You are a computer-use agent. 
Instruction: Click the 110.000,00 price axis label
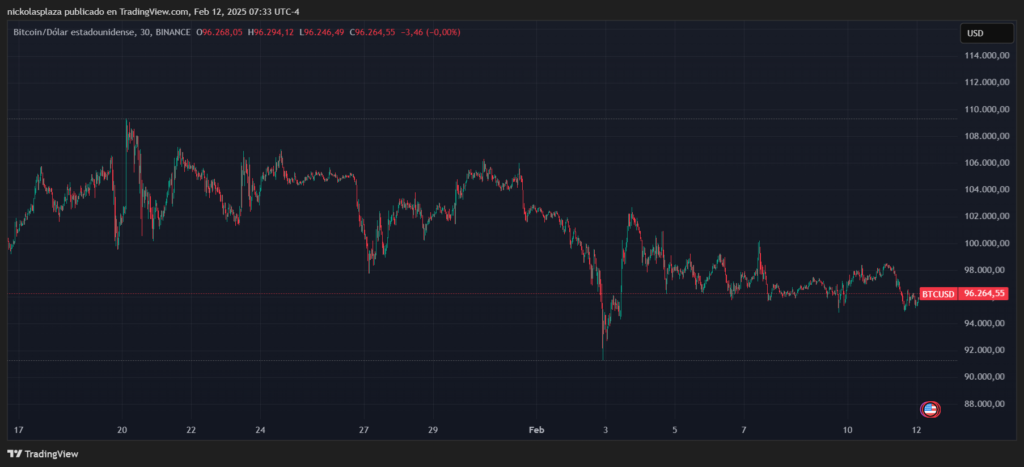pos(986,109)
